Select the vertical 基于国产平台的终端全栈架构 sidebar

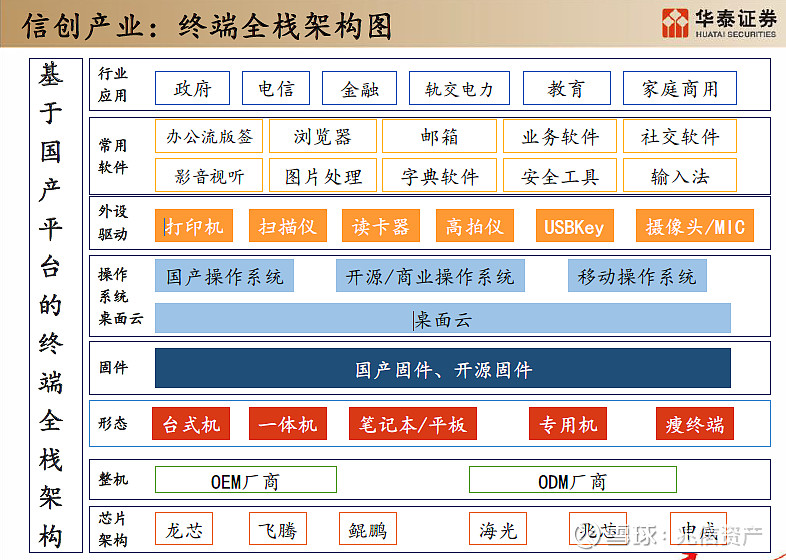[56, 305]
